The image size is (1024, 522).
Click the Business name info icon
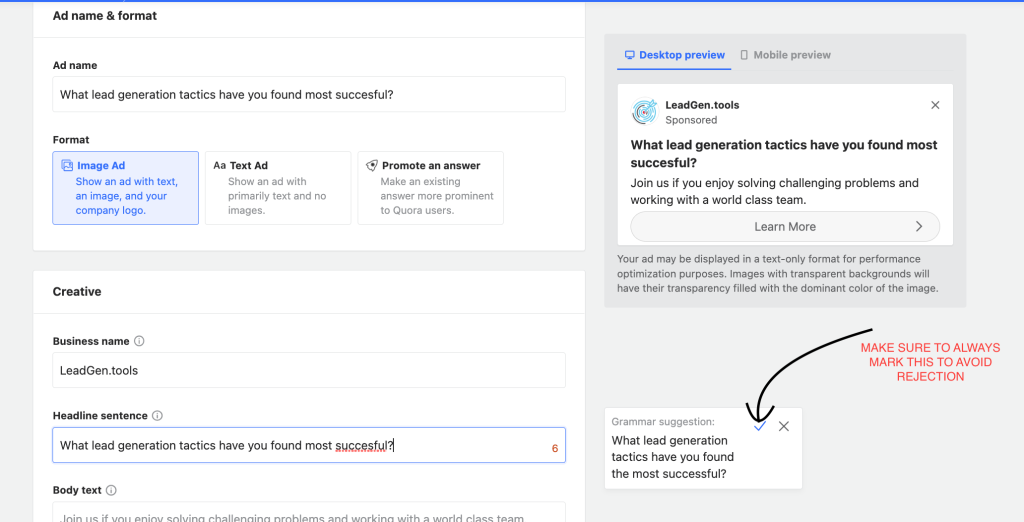(139, 341)
